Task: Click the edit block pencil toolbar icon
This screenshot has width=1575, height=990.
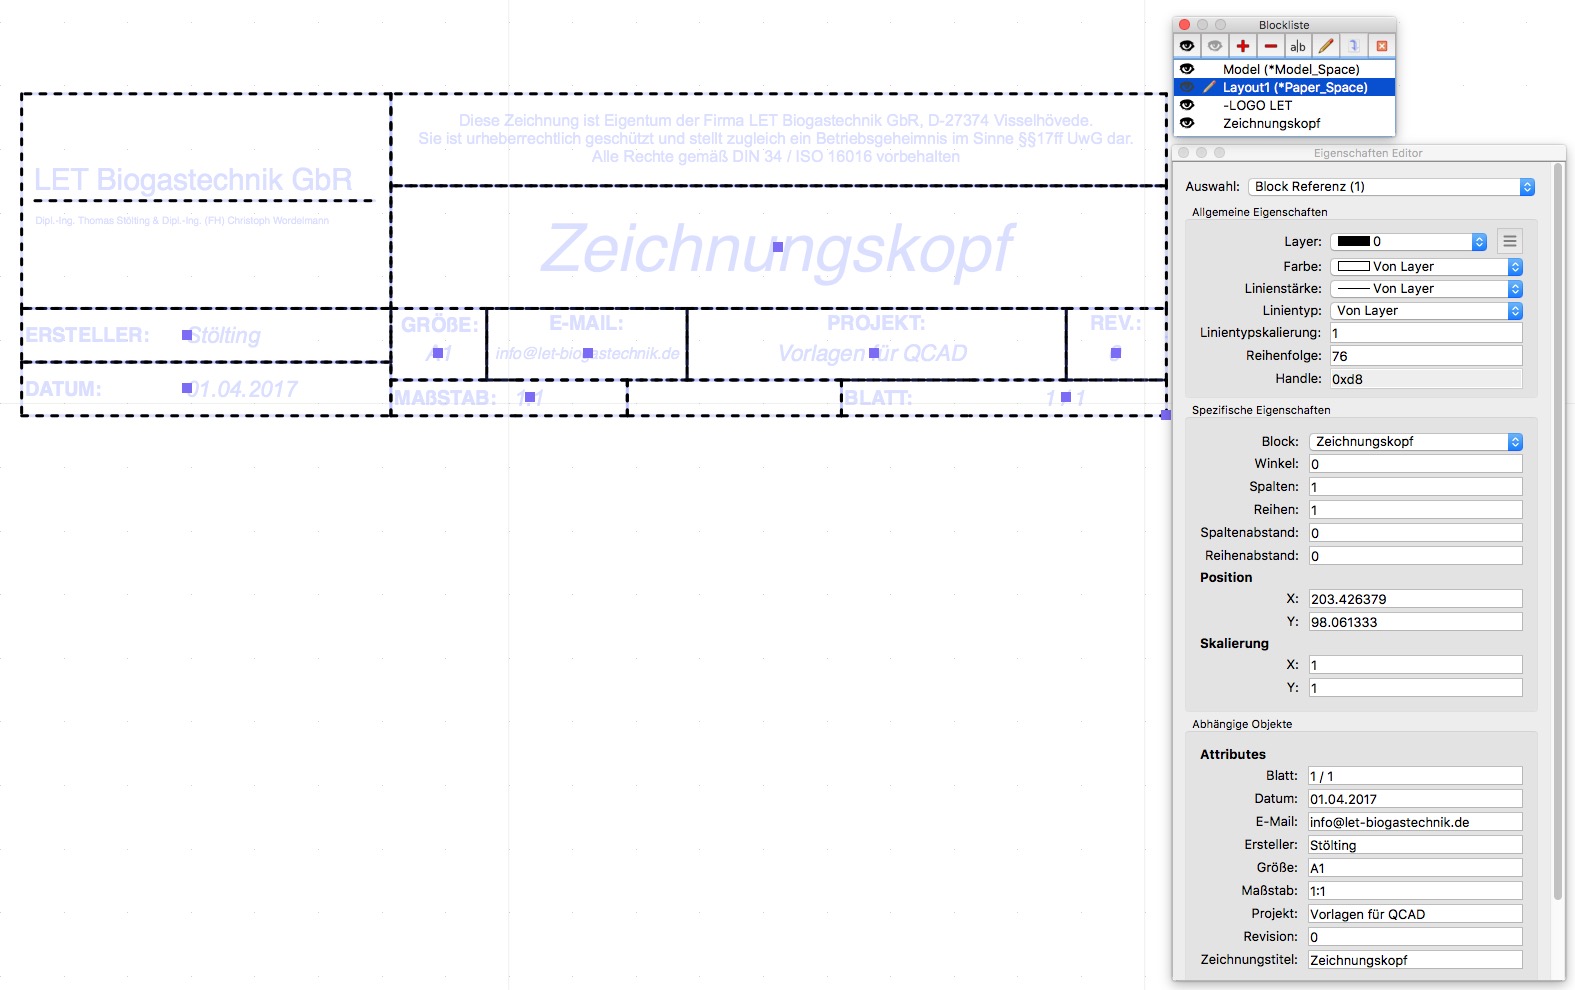Action: click(x=1326, y=46)
